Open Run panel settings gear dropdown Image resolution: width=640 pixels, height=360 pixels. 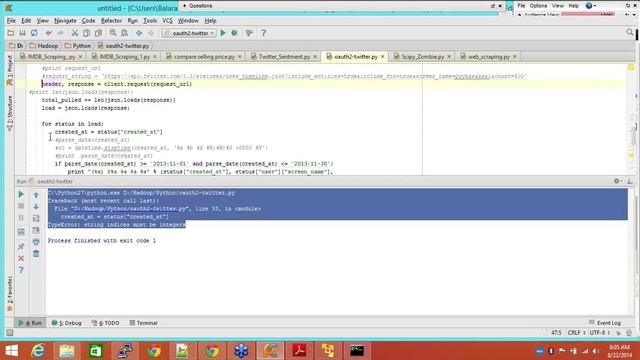618,181
